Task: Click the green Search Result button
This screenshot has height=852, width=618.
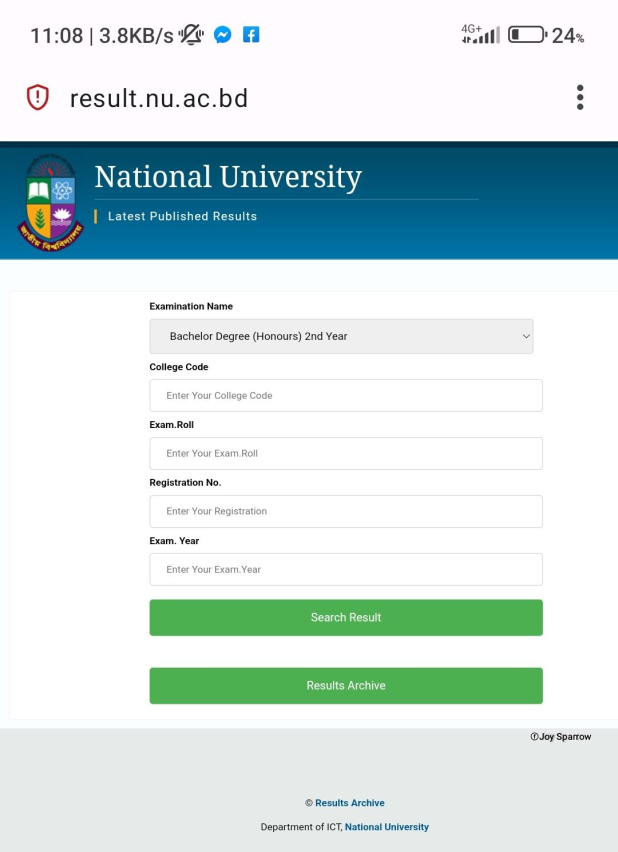Action: (x=346, y=617)
